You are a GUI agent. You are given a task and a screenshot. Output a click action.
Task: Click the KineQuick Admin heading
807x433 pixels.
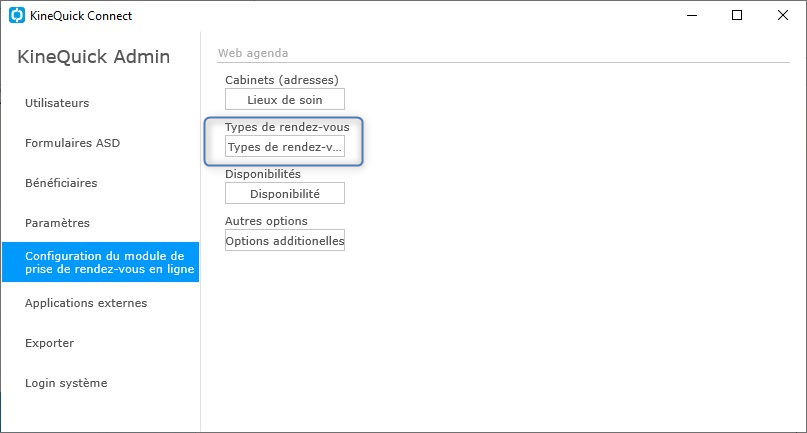[x=94, y=57]
